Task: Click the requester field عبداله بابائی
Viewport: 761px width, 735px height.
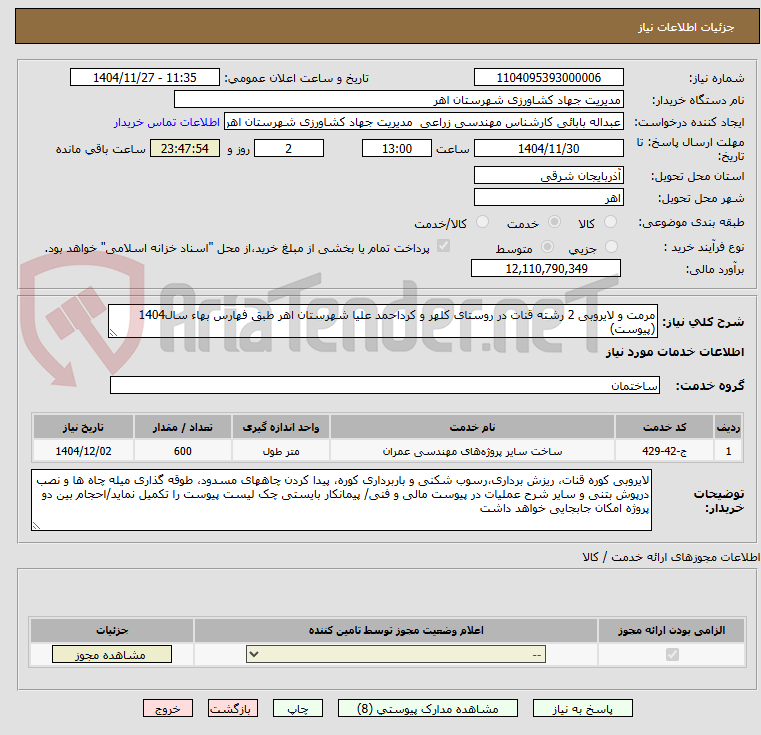Action: (x=424, y=122)
